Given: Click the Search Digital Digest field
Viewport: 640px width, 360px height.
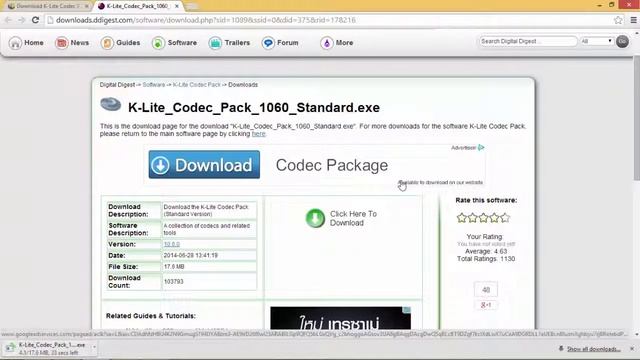Looking at the screenshot, I should point(528,41).
